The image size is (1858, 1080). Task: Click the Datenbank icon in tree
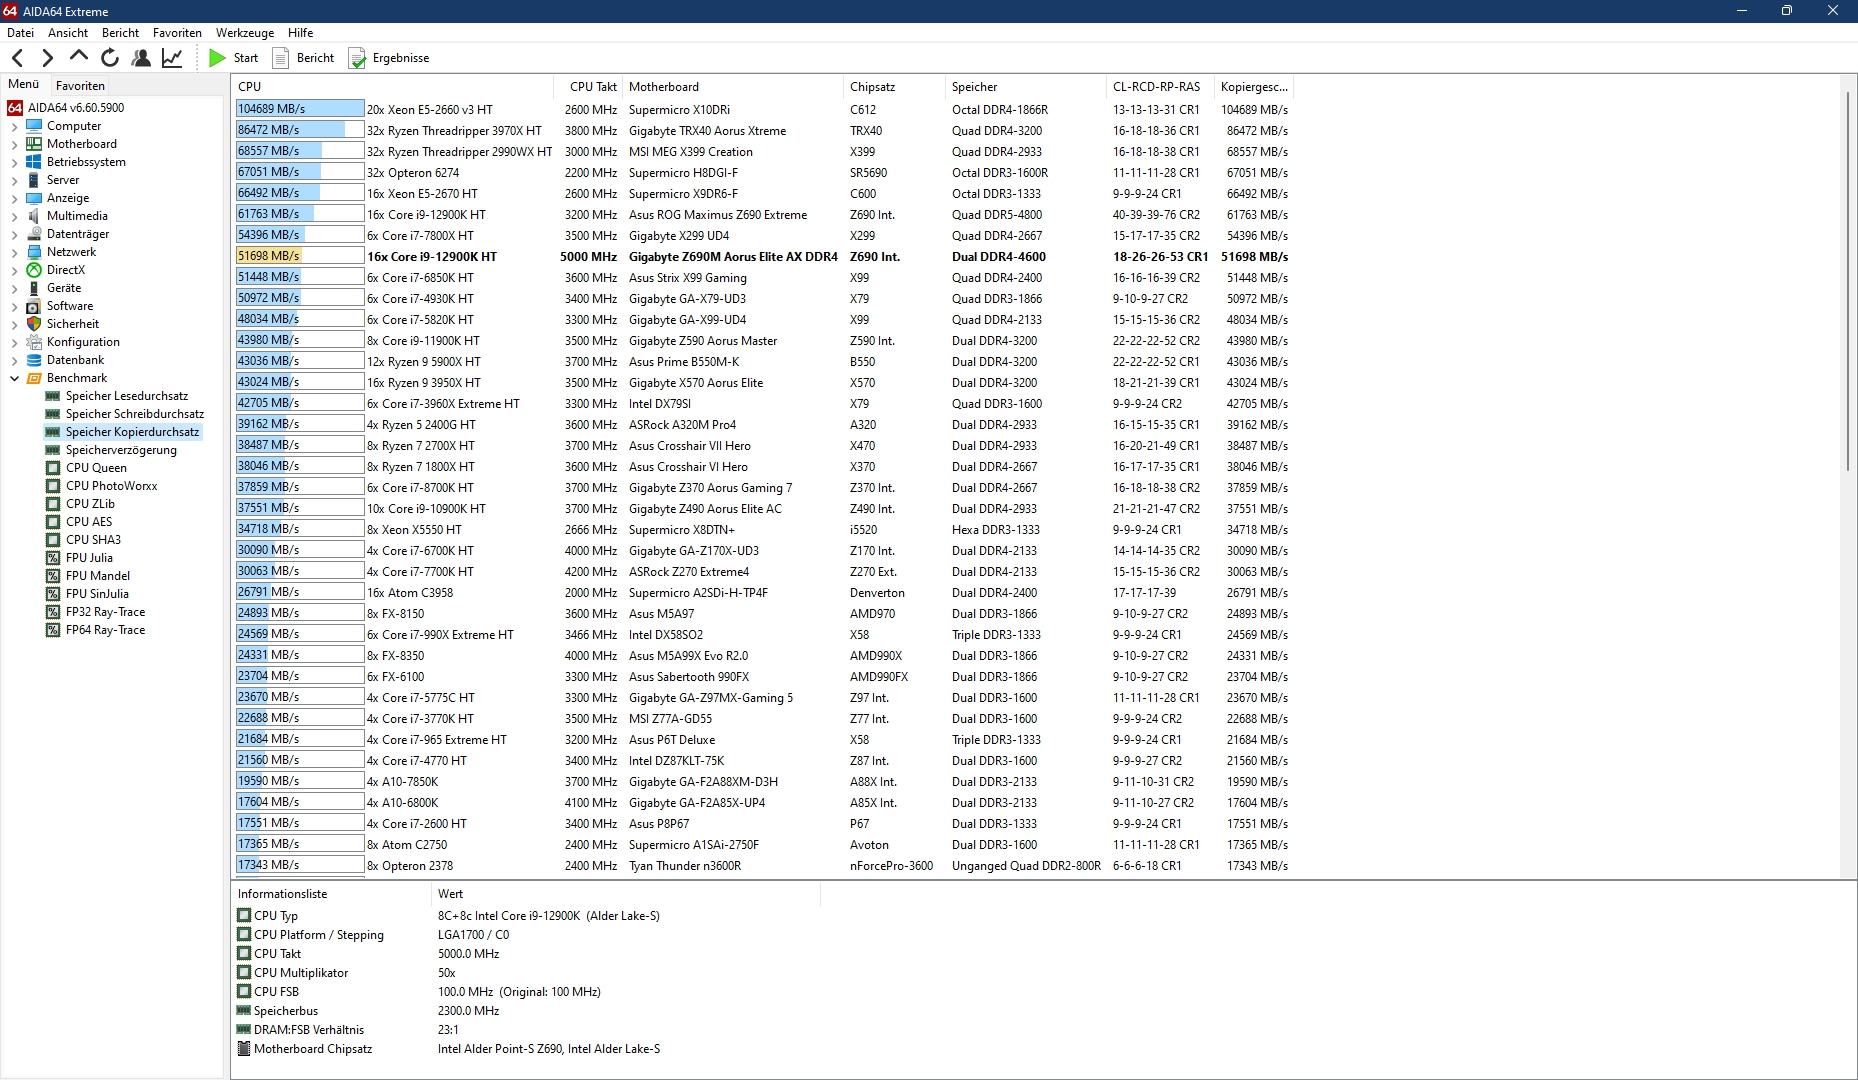point(34,360)
